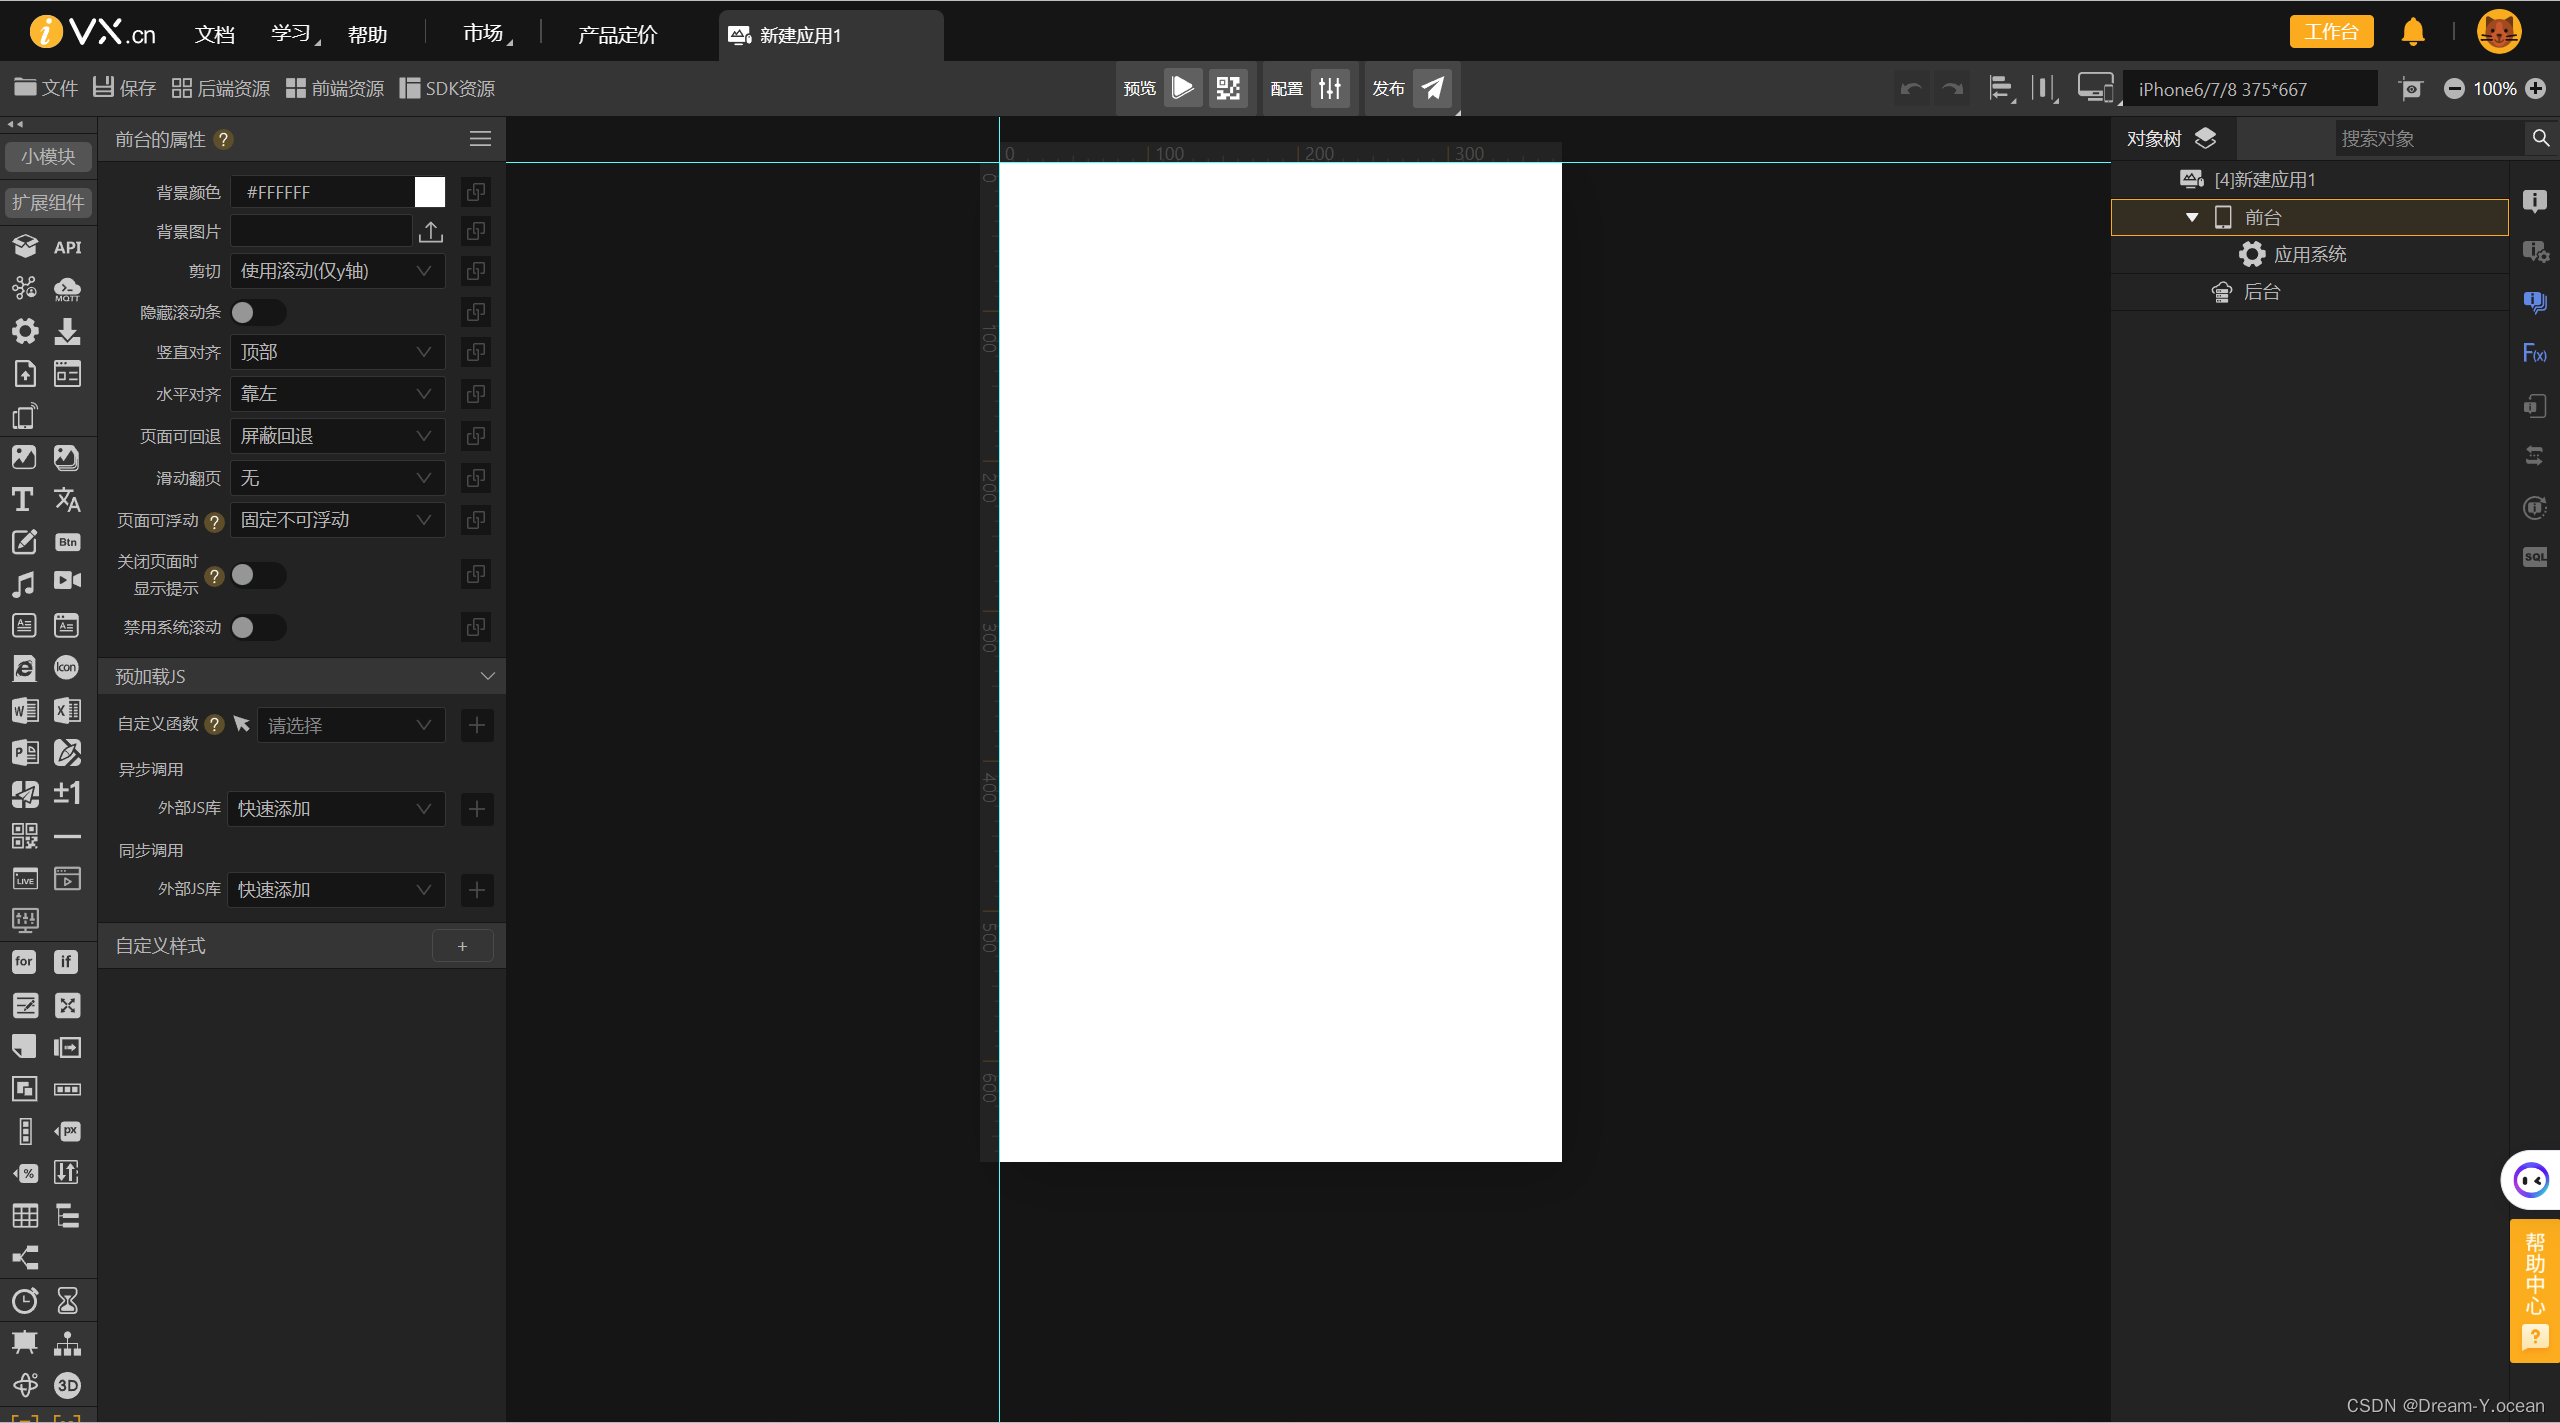Select the QR code component
2560x1423 pixels.
pyautogui.click(x=24, y=836)
